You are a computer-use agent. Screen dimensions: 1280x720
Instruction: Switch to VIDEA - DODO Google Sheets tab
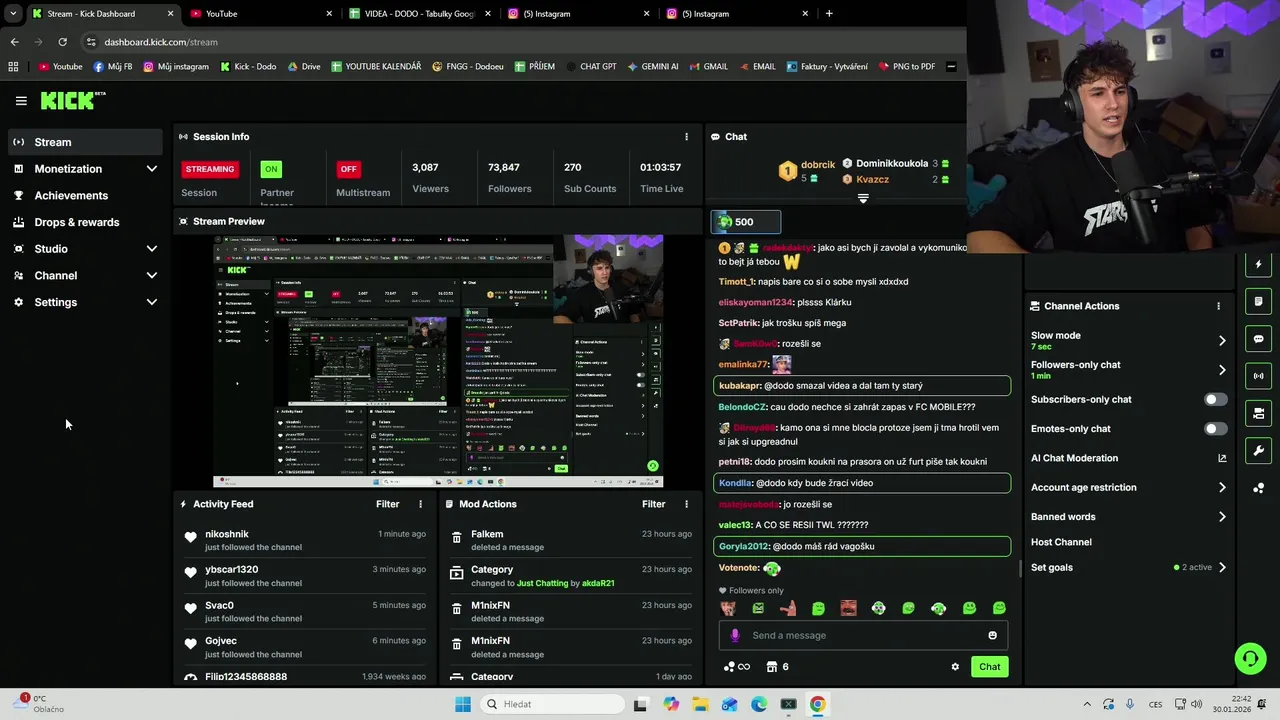click(x=419, y=14)
